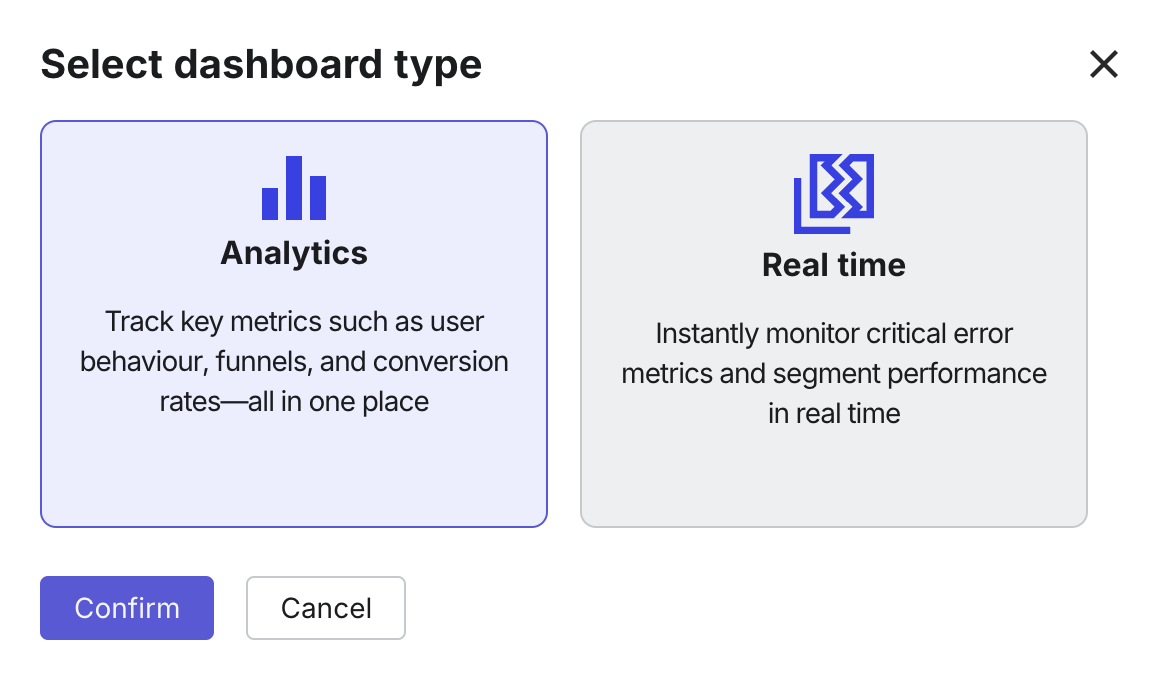
Task: Select the Real time dashboard card
Action: click(x=834, y=324)
